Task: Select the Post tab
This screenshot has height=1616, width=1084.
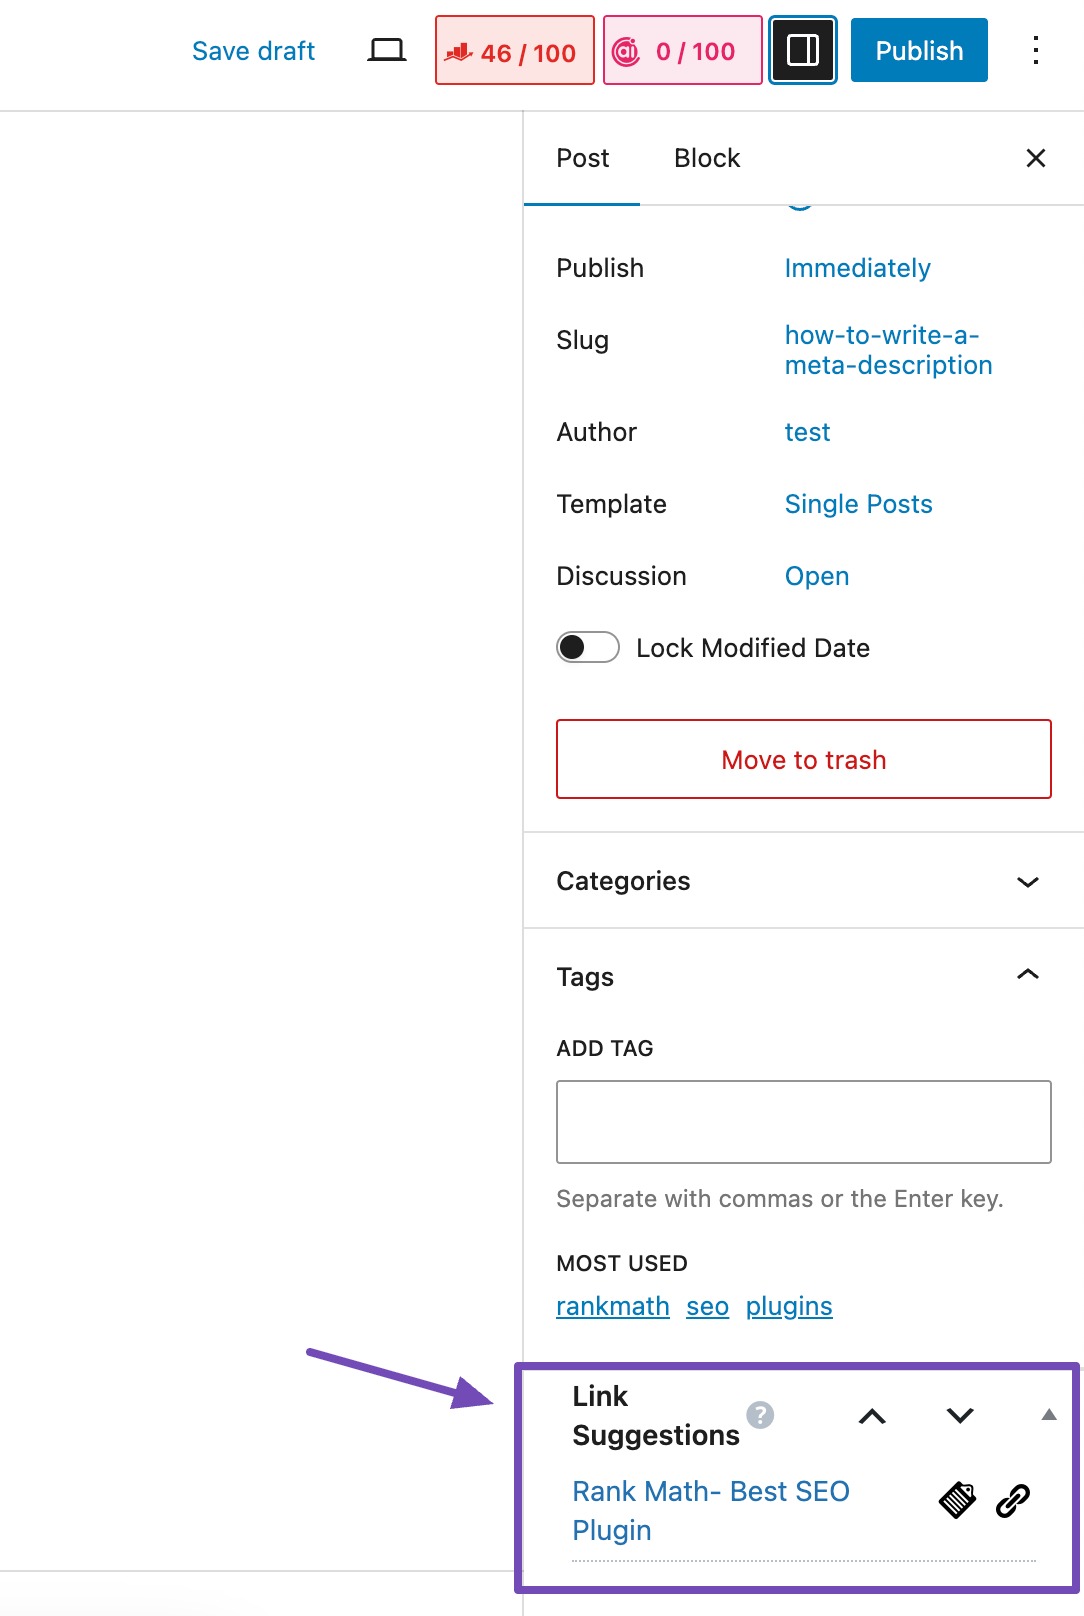Action: click(x=583, y=157)
